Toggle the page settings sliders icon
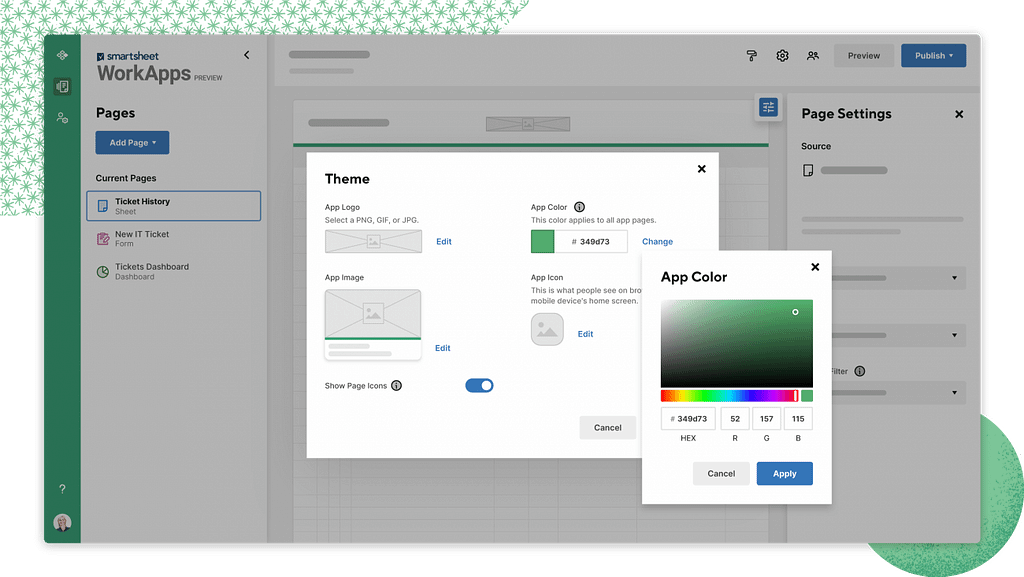This screenshot has width=1024, height=577. click(768, 107)
